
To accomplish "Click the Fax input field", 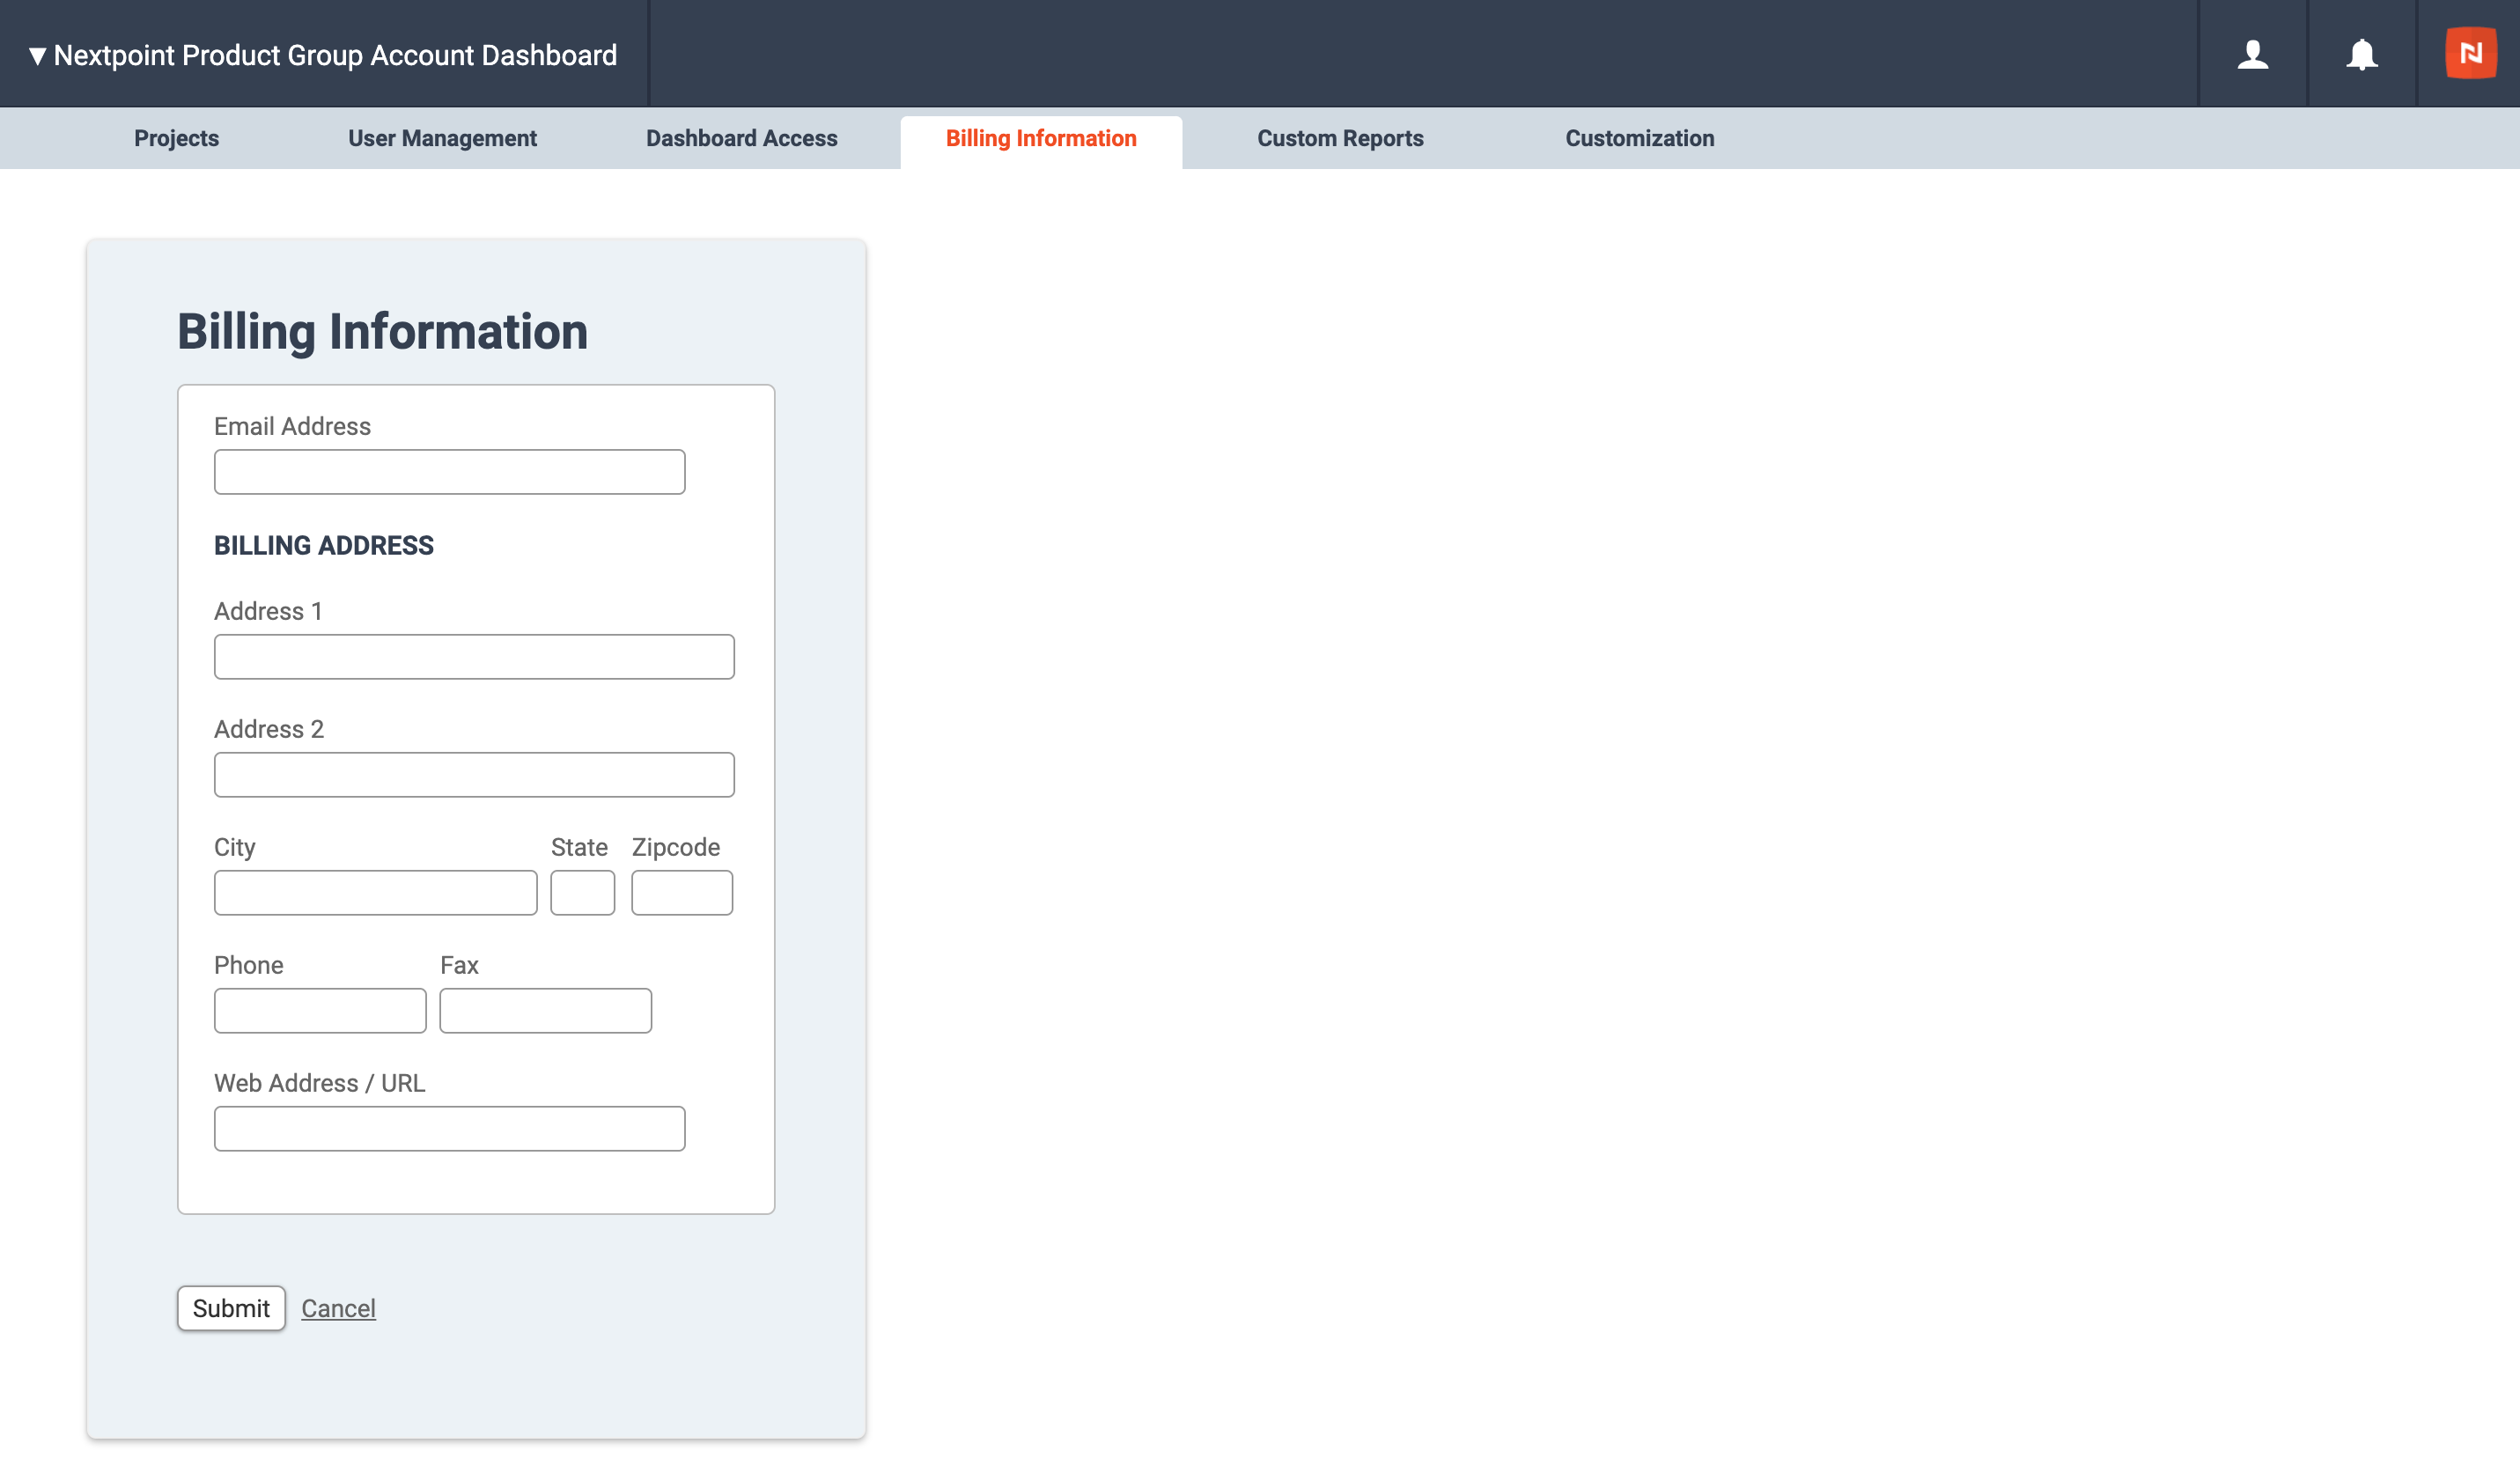I will pyautogui.click(x=545, y=1011).
